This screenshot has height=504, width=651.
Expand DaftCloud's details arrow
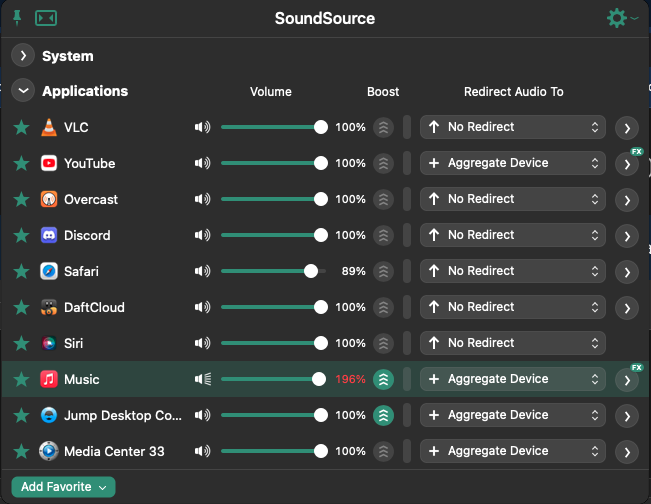[627, 308]
